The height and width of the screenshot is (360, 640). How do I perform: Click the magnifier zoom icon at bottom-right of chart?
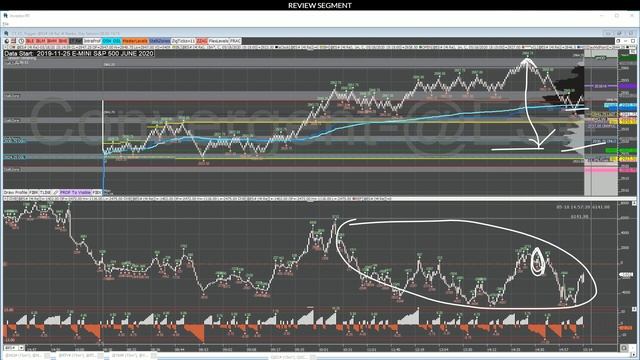[624, 348]
